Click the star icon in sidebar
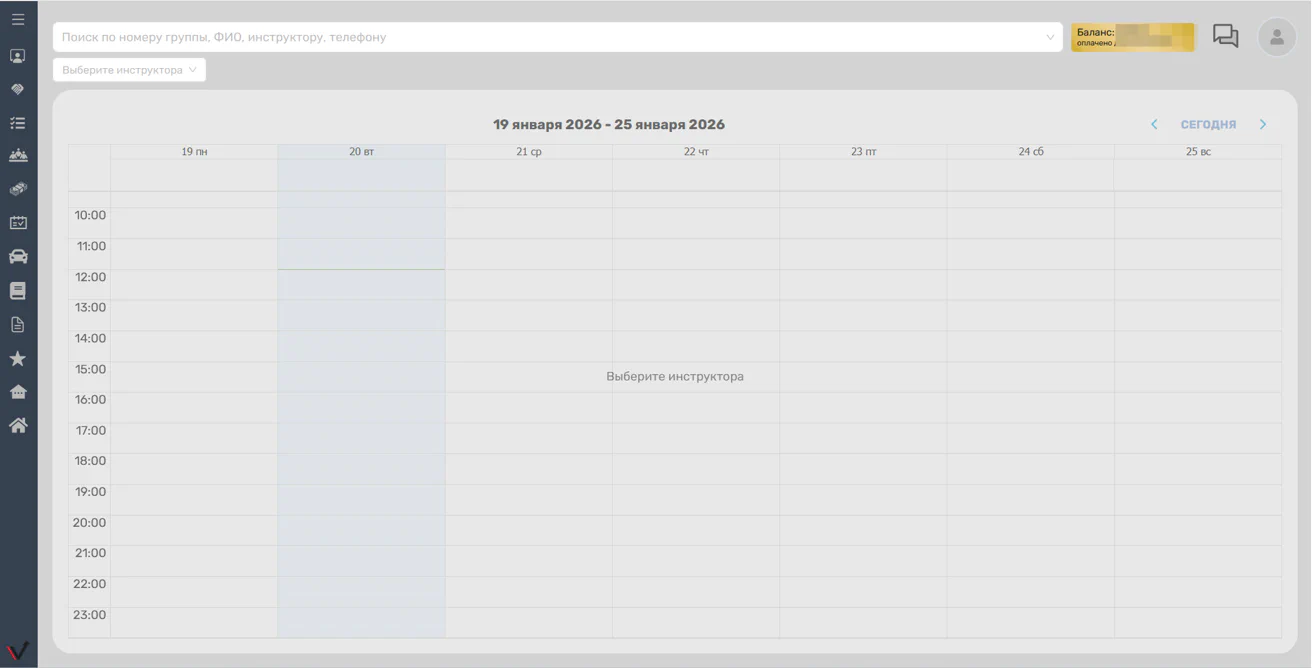The image size is (1312, 668). pyautogui.click(x=18, y=359)
